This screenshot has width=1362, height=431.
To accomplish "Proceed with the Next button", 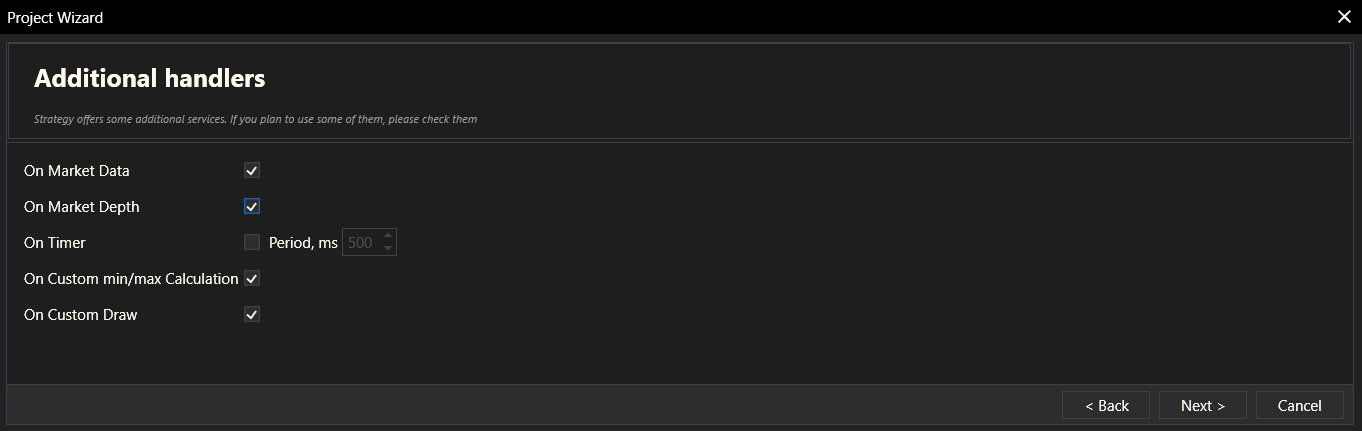I will 1202,405.
